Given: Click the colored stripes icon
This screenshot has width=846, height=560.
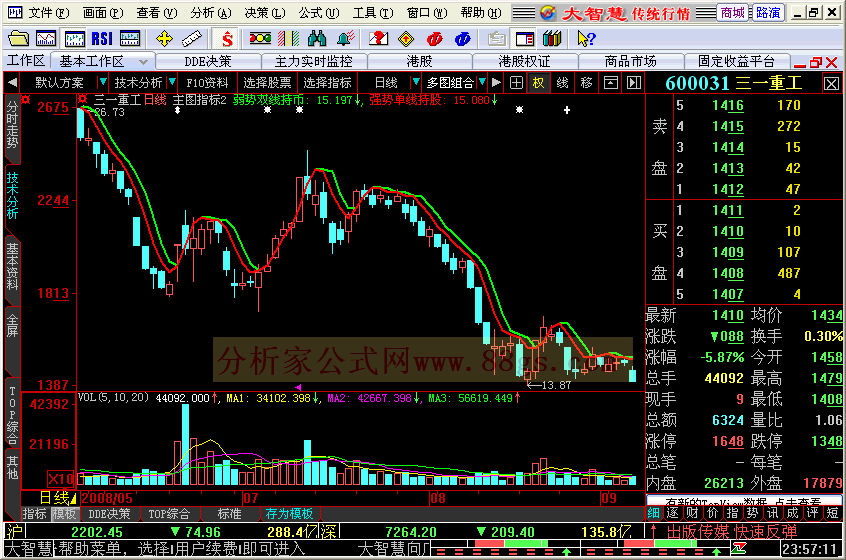Looking at the screenshot, I should coord(289,39).
